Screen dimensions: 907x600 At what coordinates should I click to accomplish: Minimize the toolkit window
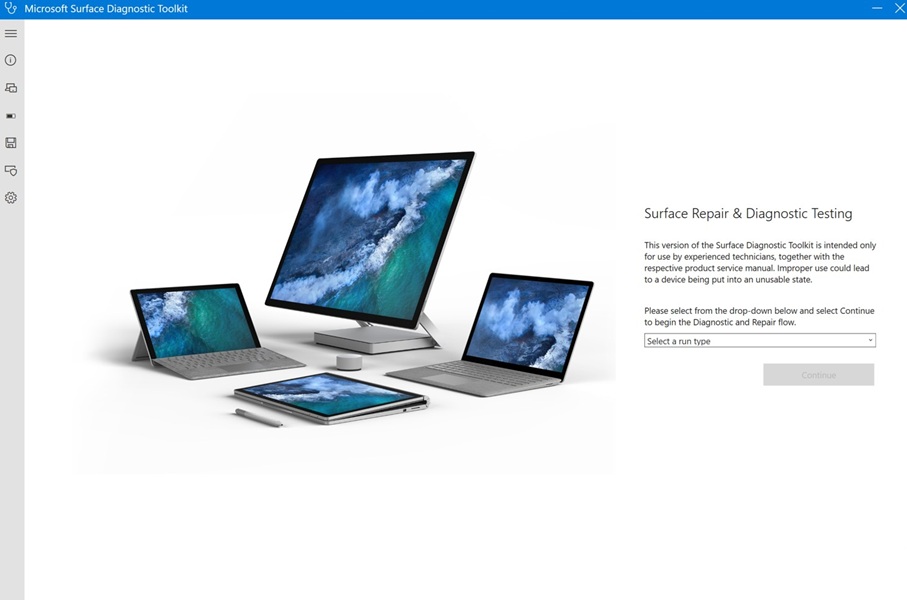click(x=876, y=9)
